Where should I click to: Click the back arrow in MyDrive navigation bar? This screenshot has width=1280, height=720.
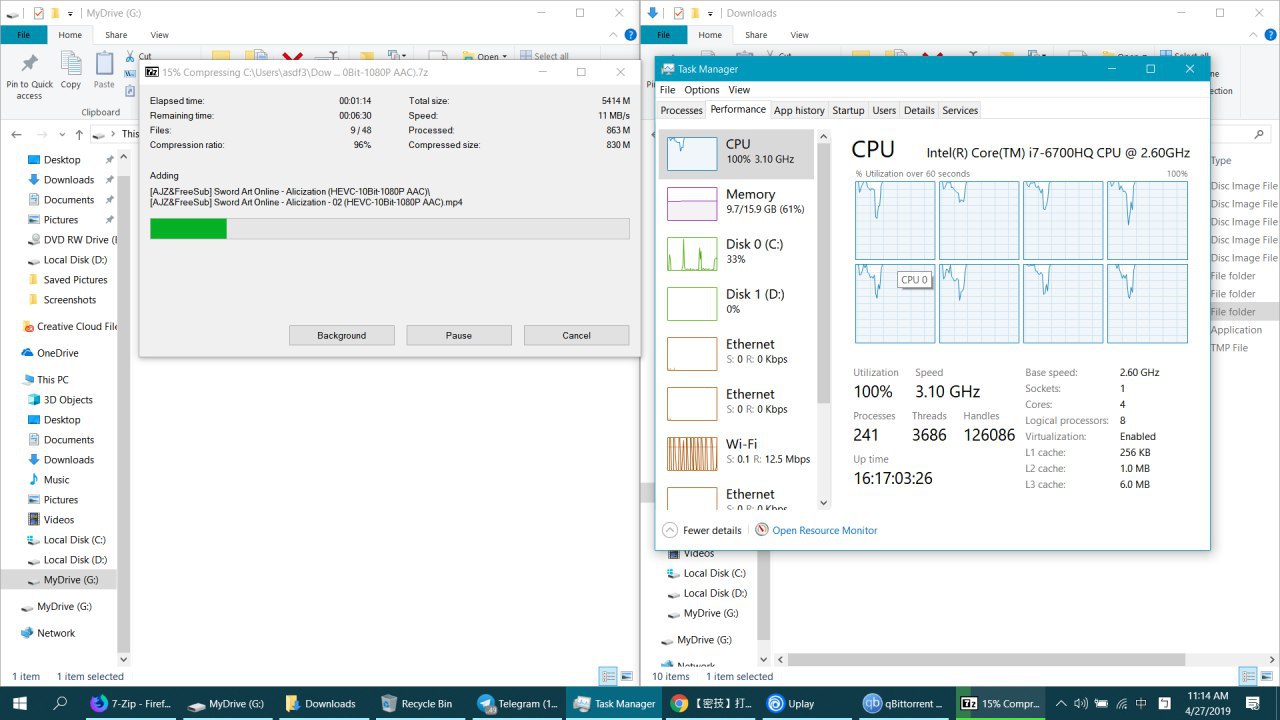(16, 134)
